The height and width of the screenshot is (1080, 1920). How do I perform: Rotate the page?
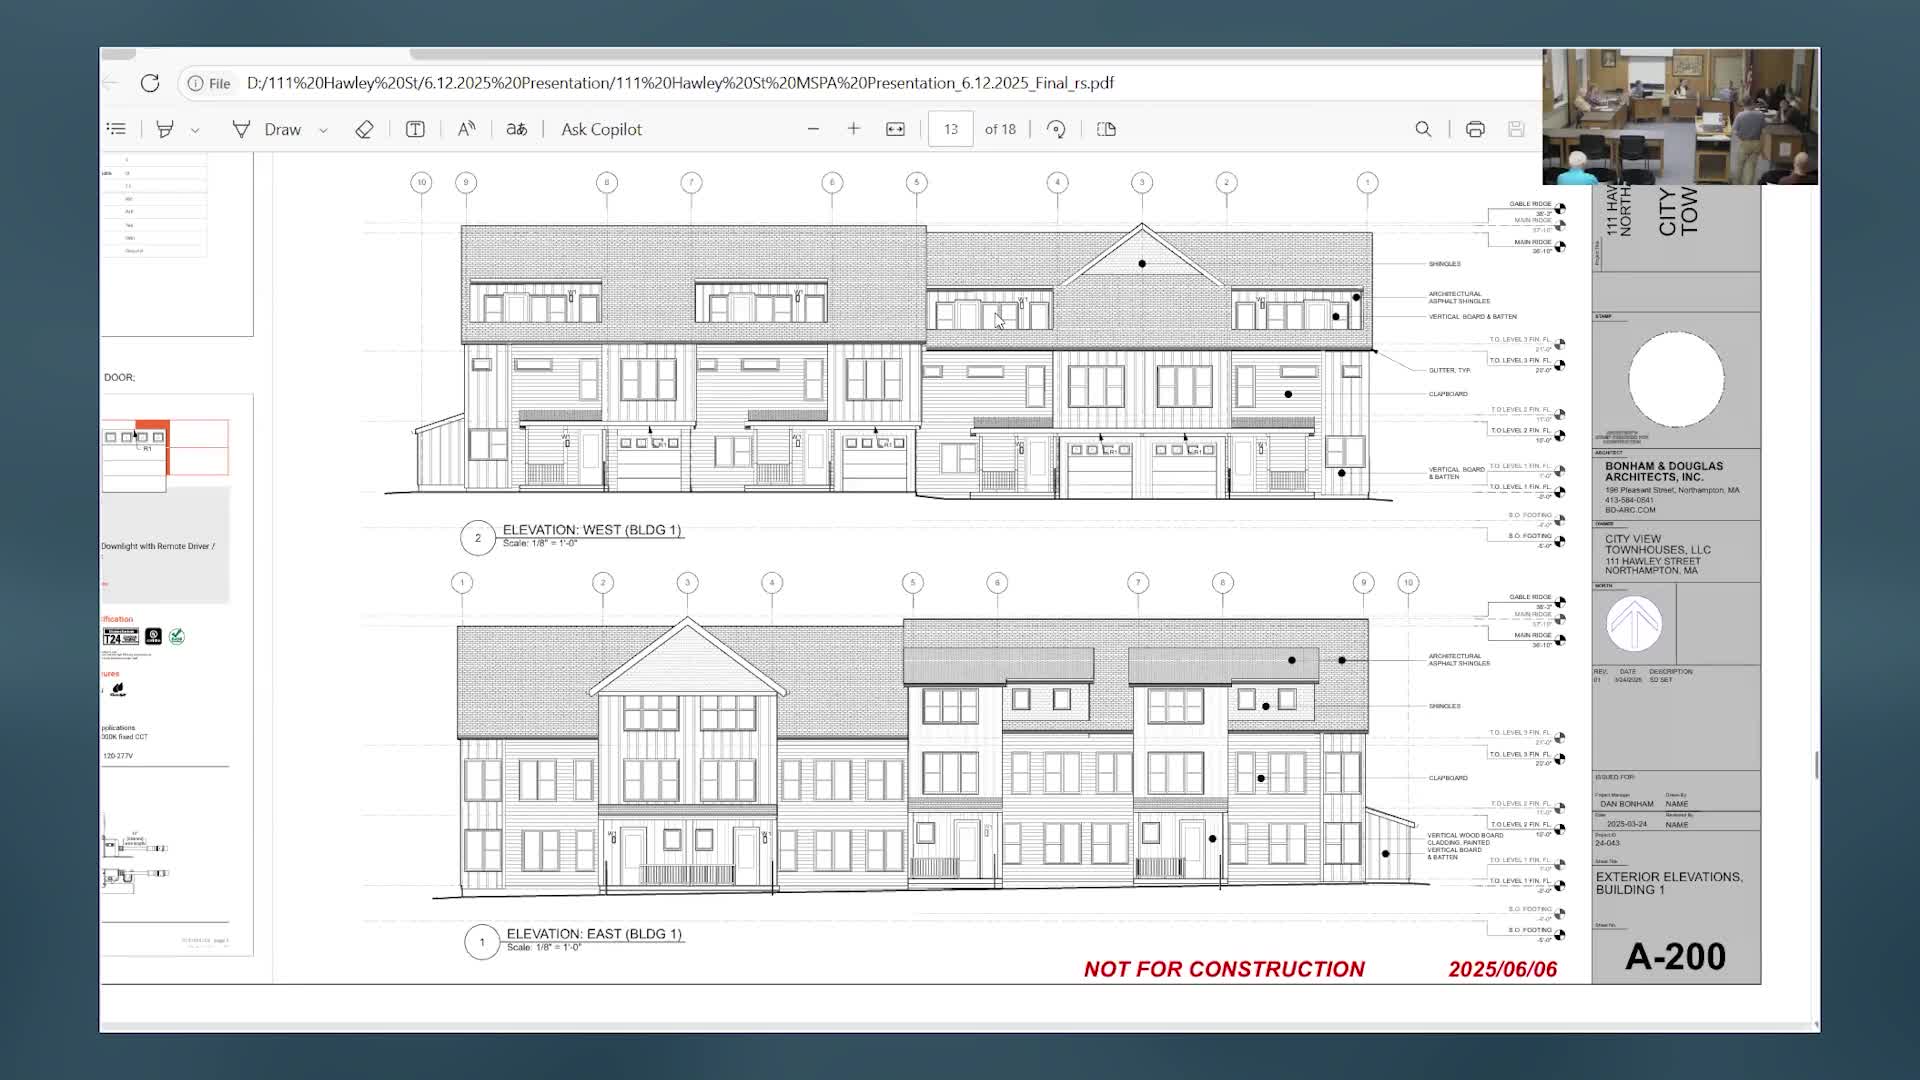[1056, 129]
